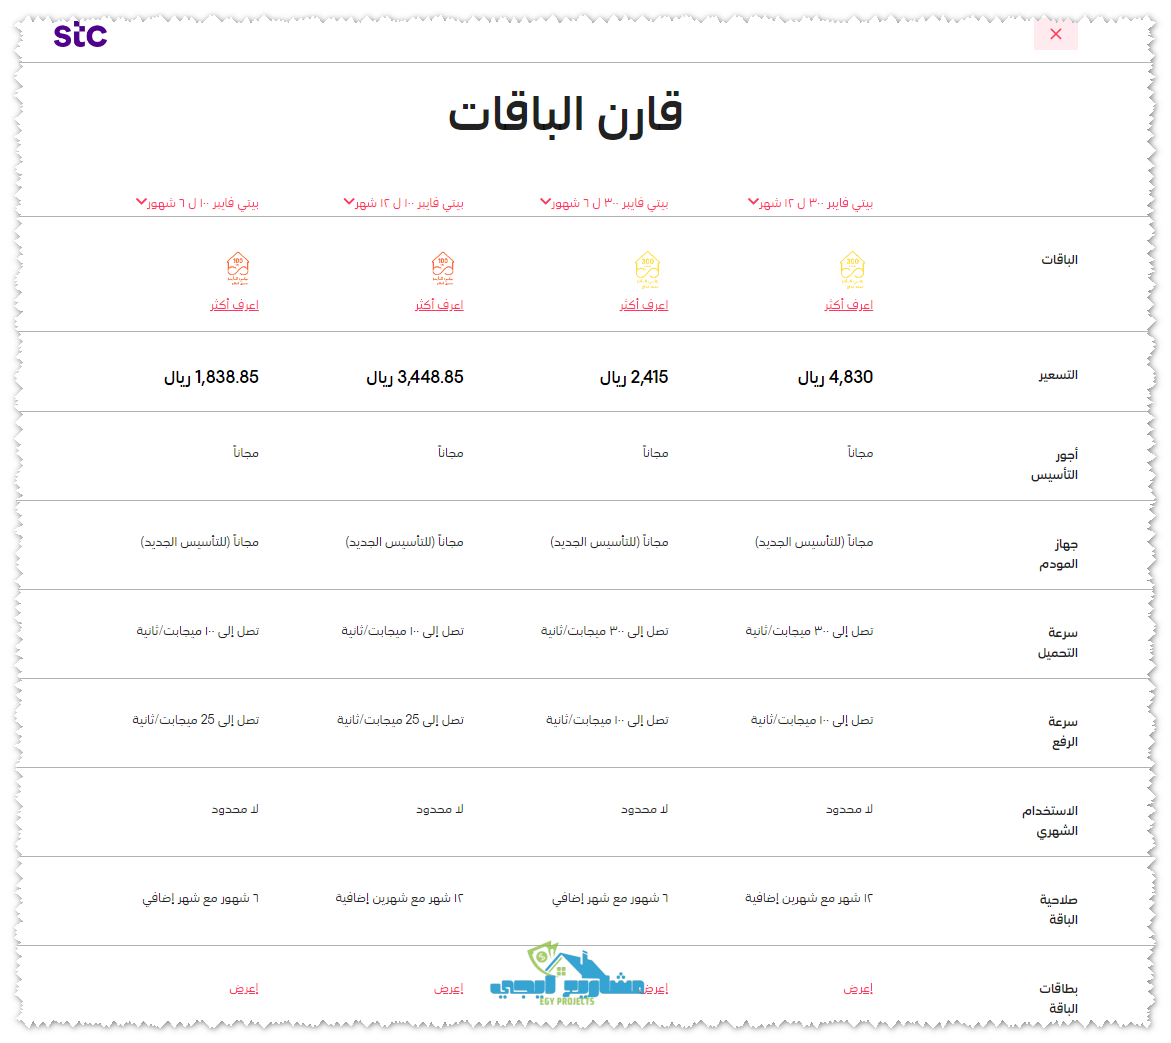Screen dimensions: 1171x1043
Task: Click modem cell مجاناً (للتأسيس الجديد) under 3,448.85 ريال
Action: coord(404,542)
